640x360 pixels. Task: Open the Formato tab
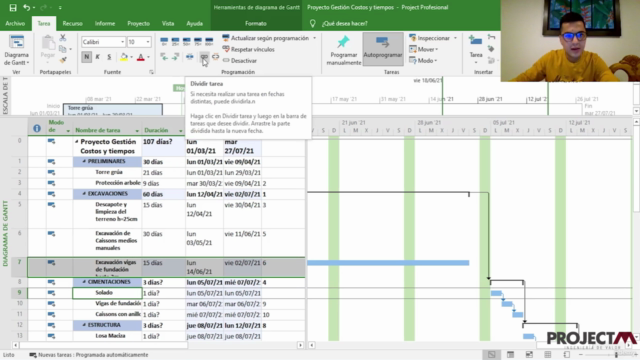coord(256,24)
